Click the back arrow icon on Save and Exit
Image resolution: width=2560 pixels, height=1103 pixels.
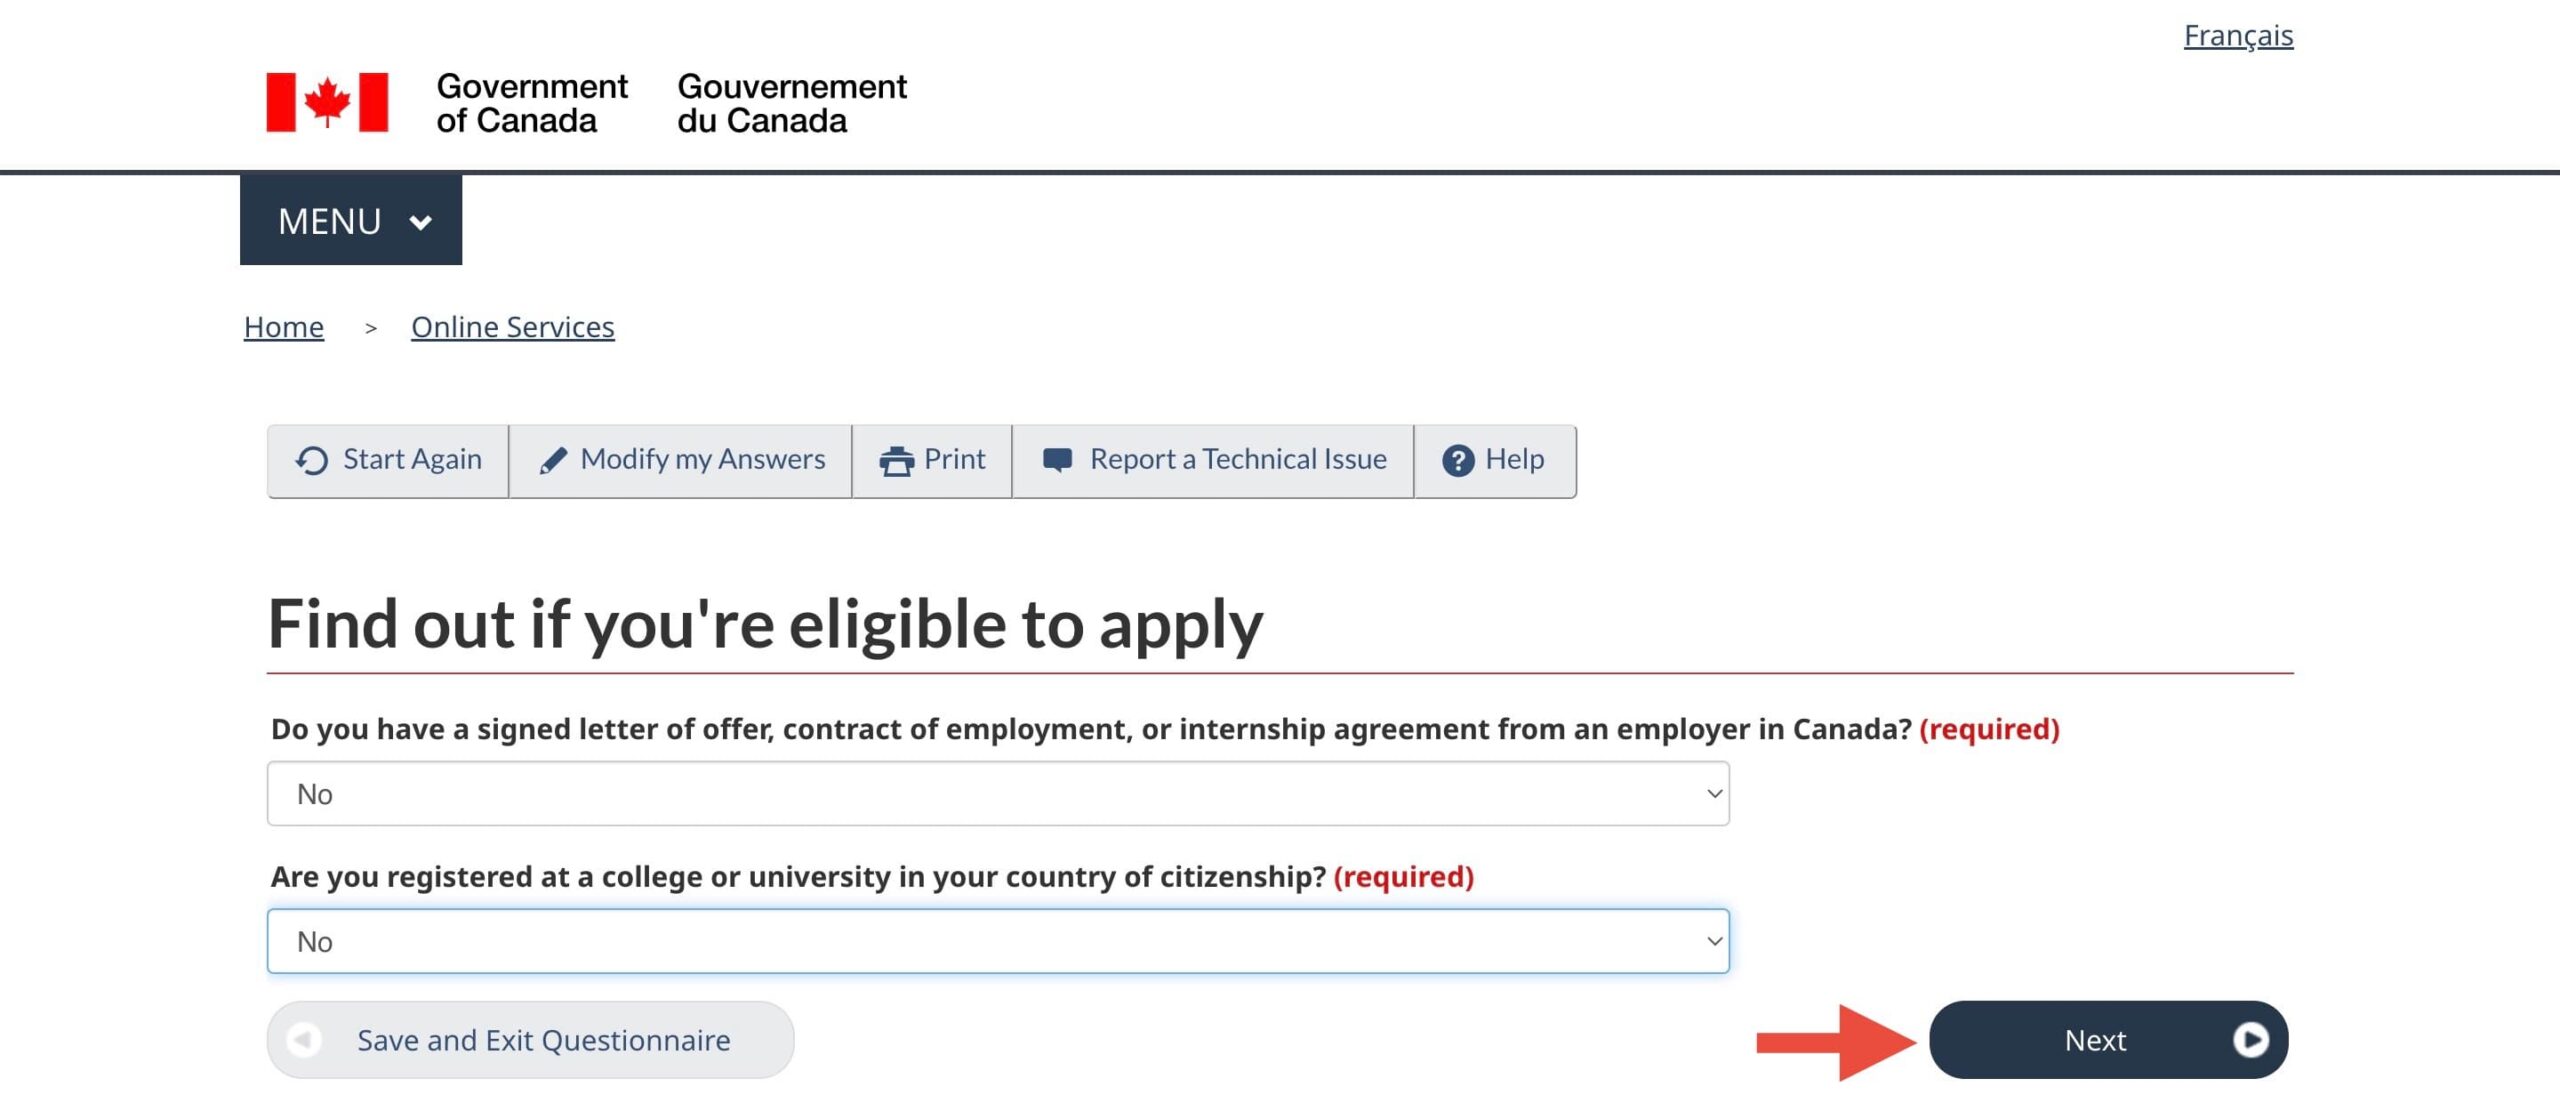coord(304,1040)
